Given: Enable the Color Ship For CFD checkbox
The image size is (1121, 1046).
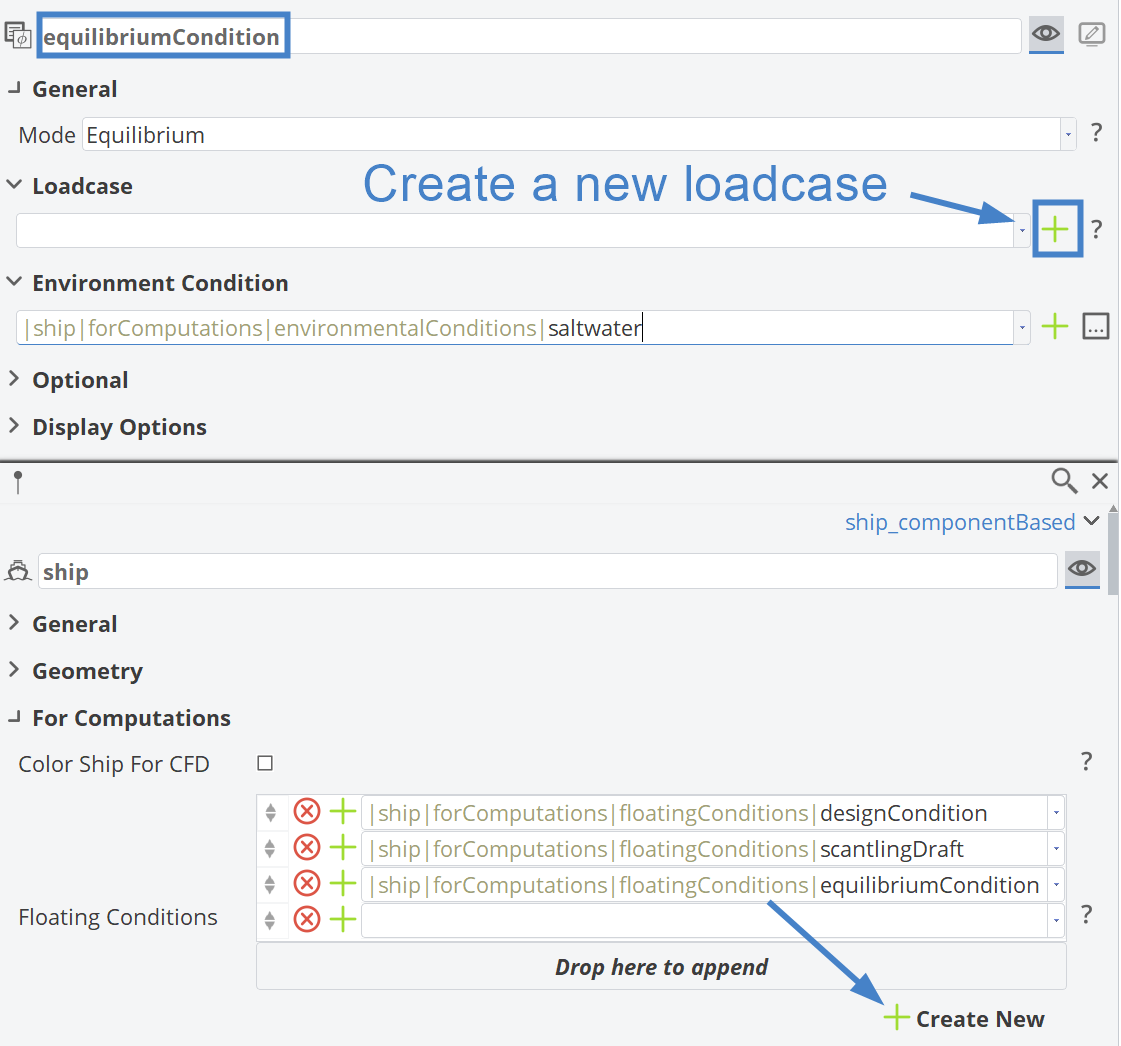Looking at the screenshot, I should point(265,764).
